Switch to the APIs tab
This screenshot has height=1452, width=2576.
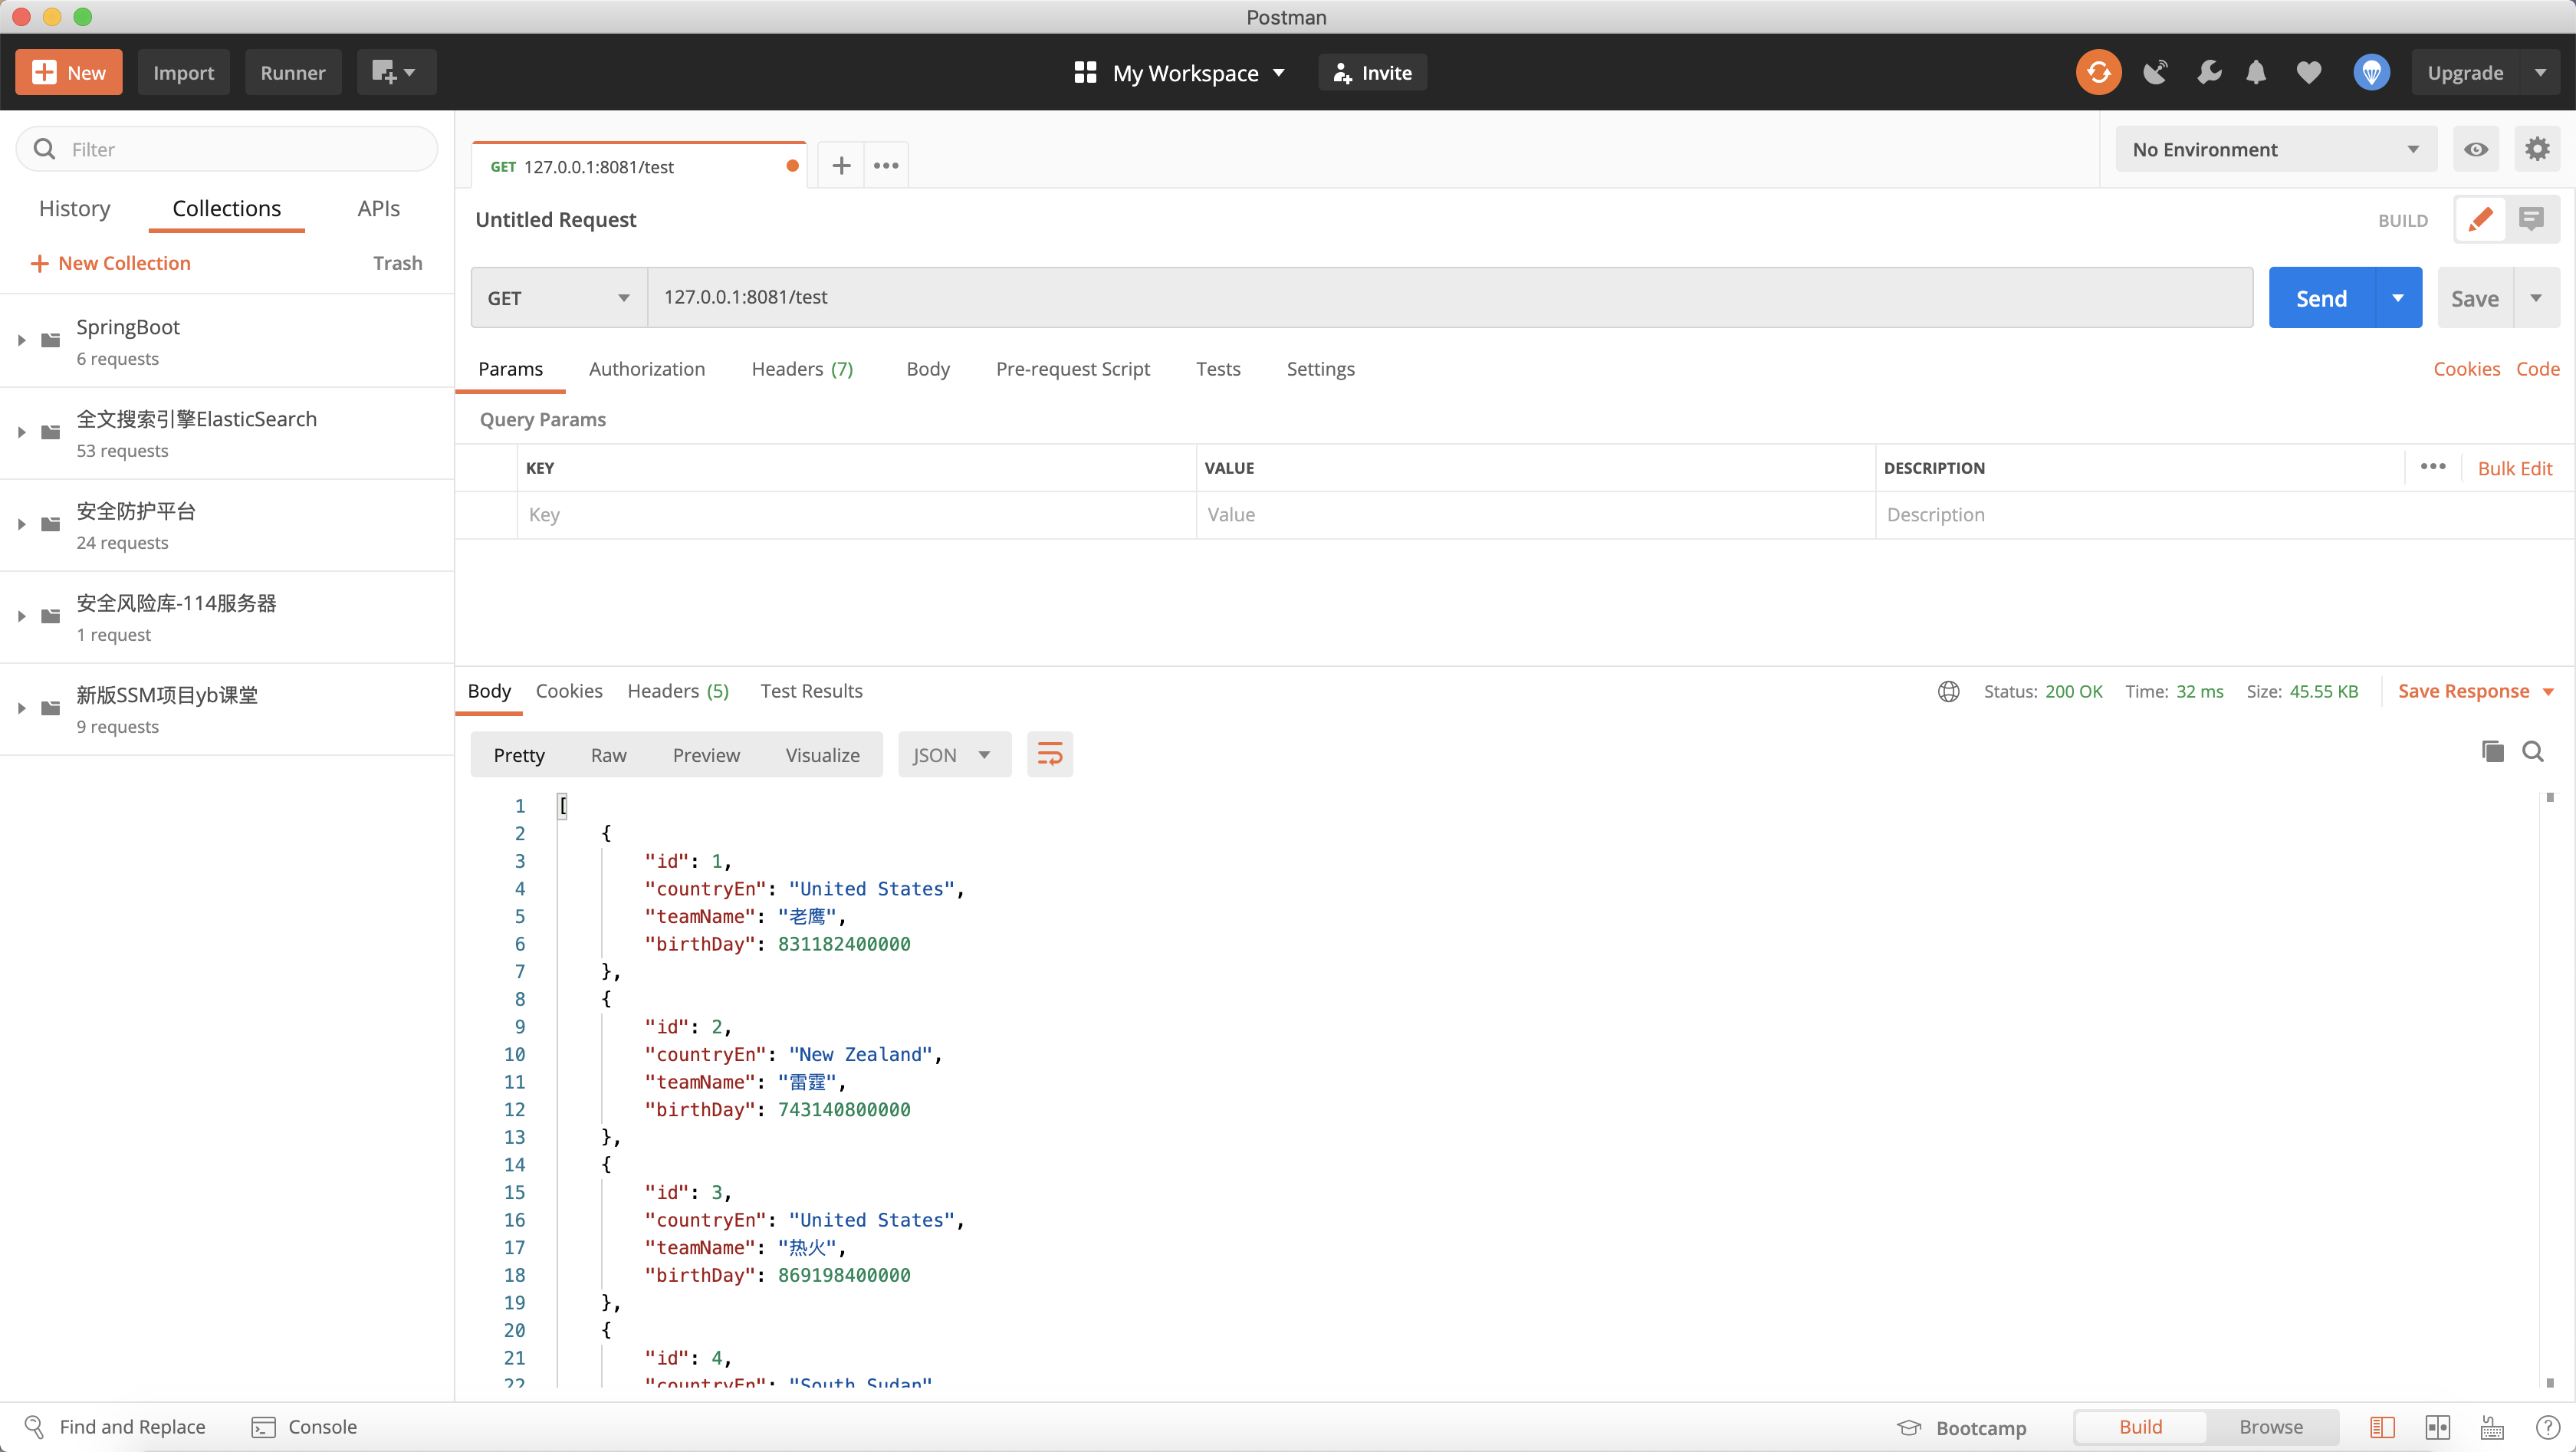[378, 208]
